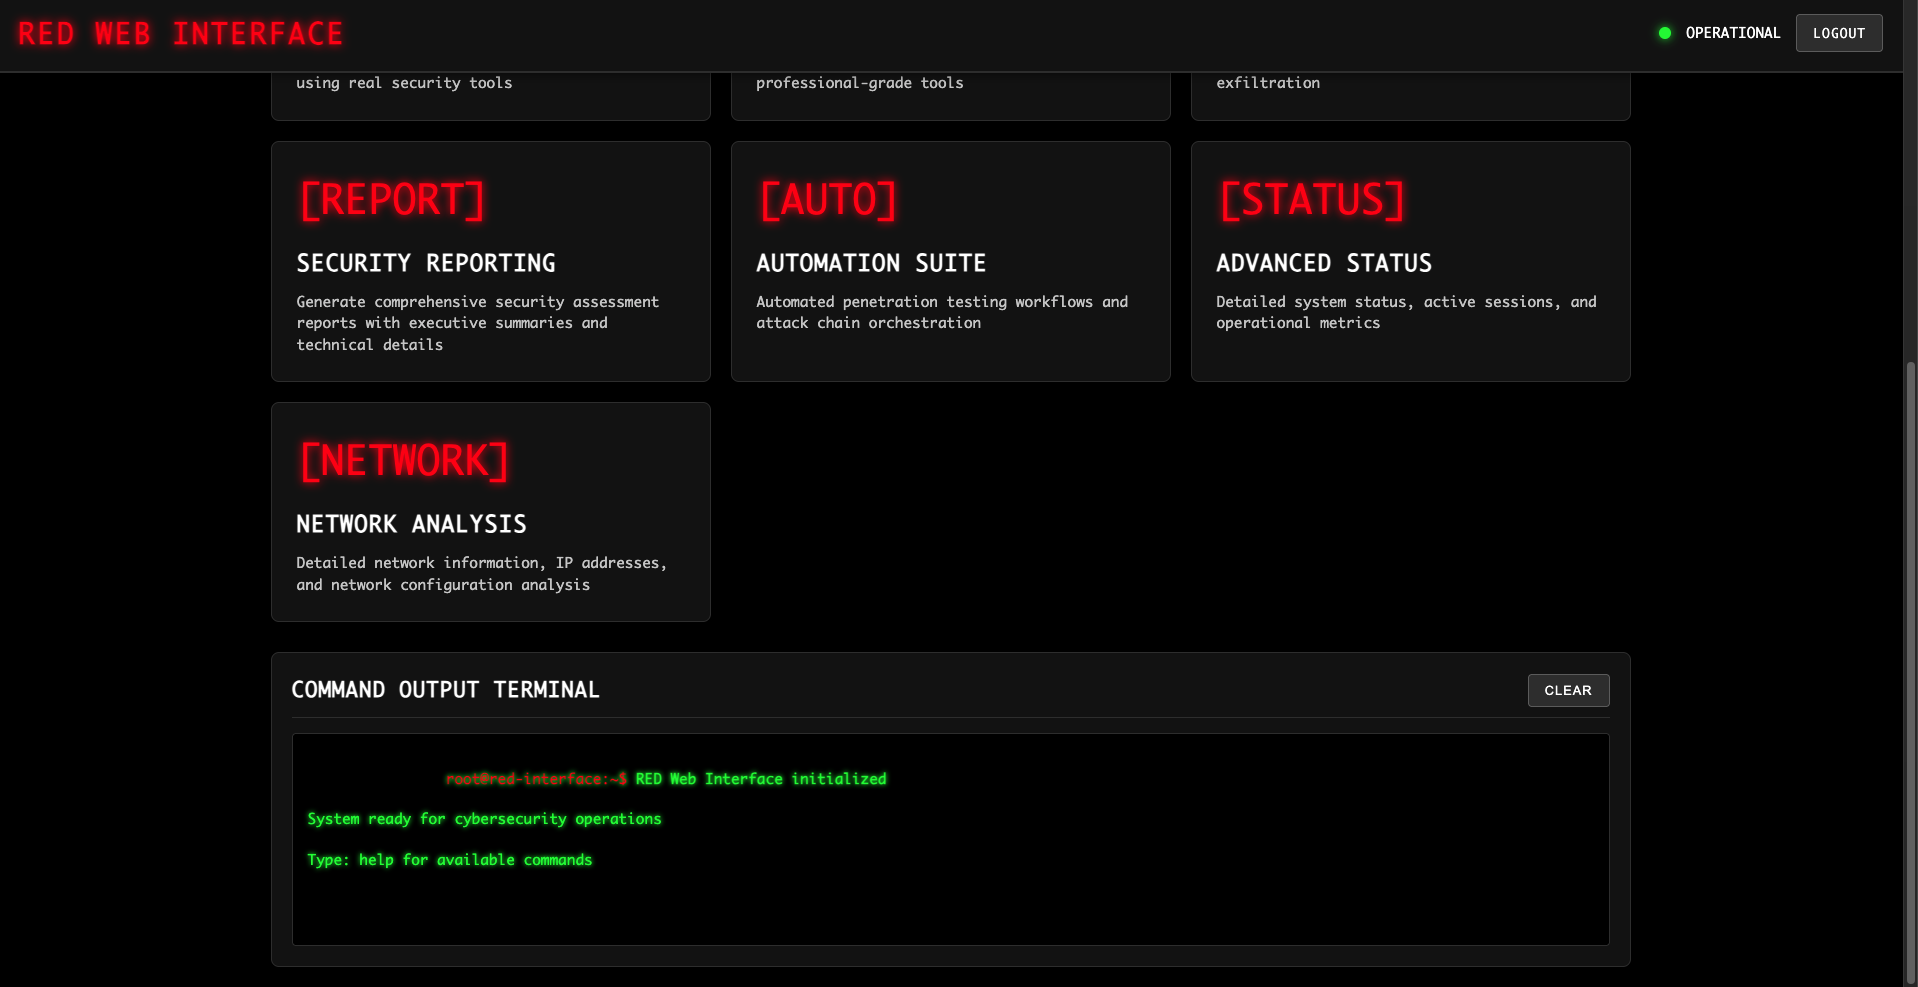Click the [STATUS] card icon

point(1312,200)
